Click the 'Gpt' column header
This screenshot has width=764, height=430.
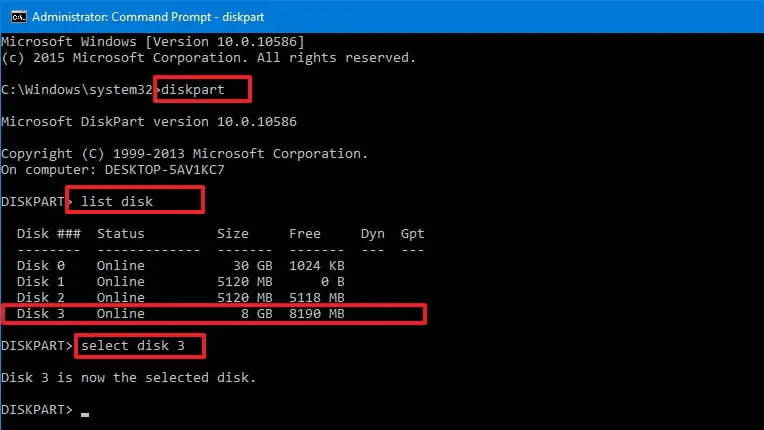(412, 234)
